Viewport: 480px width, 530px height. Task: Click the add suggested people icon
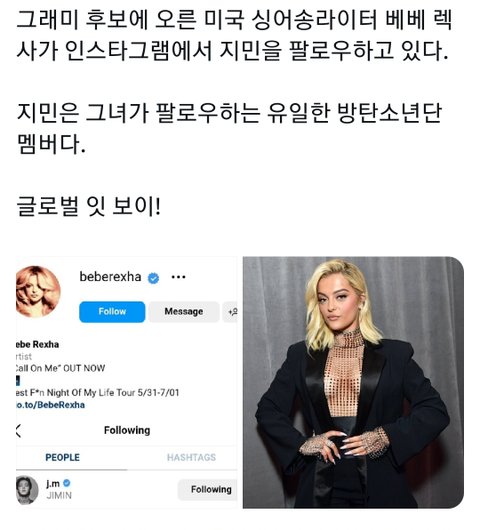(x=231, y=312)
